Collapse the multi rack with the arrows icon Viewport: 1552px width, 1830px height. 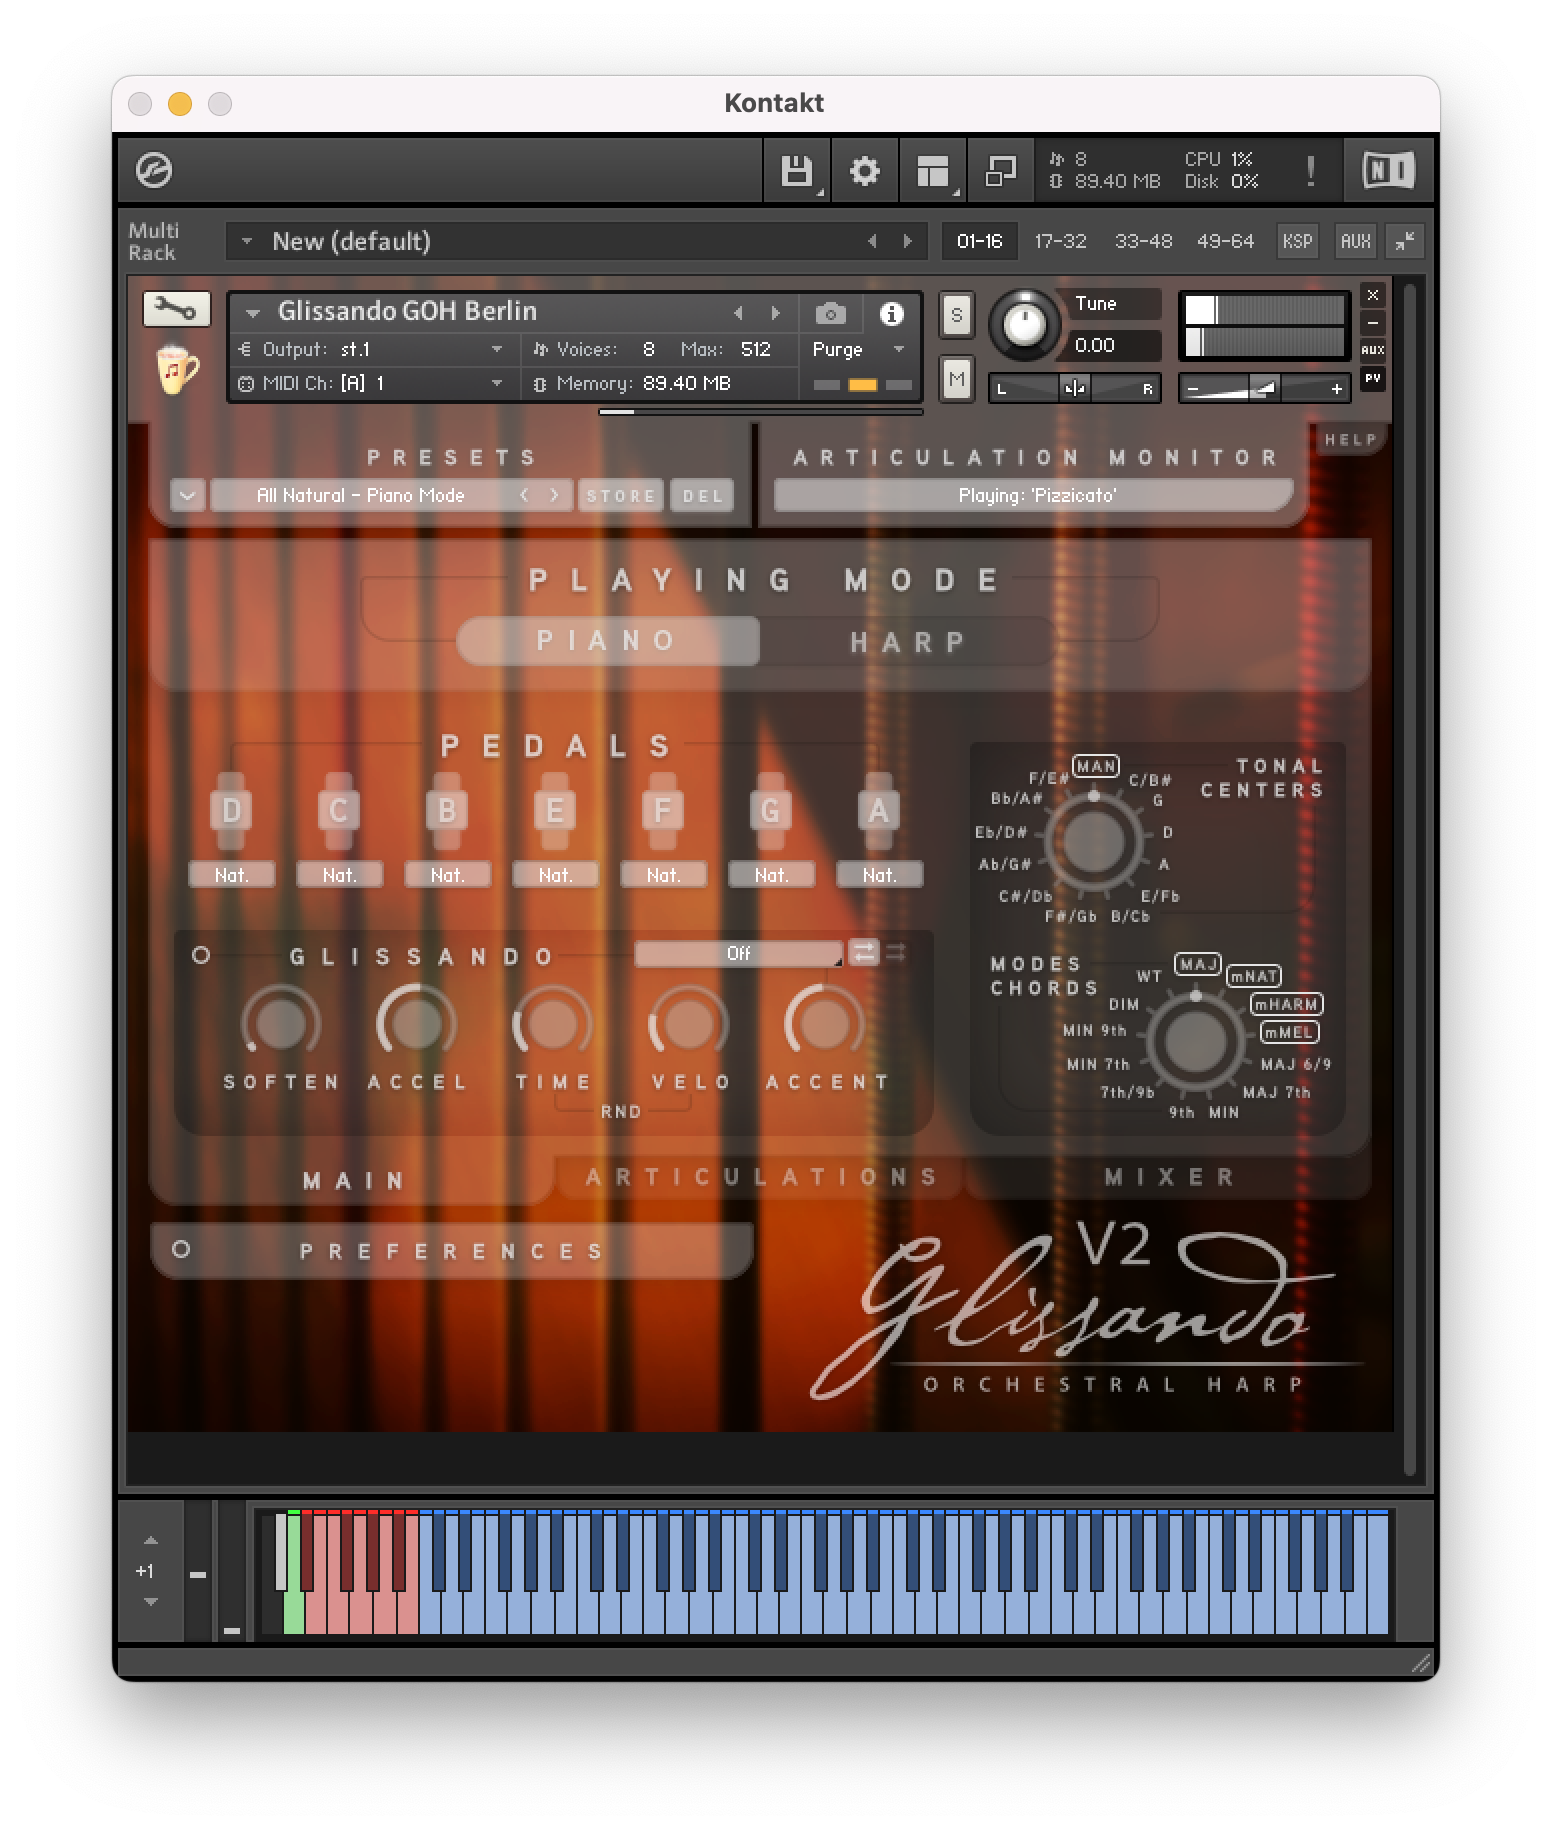pos(1405,241)
